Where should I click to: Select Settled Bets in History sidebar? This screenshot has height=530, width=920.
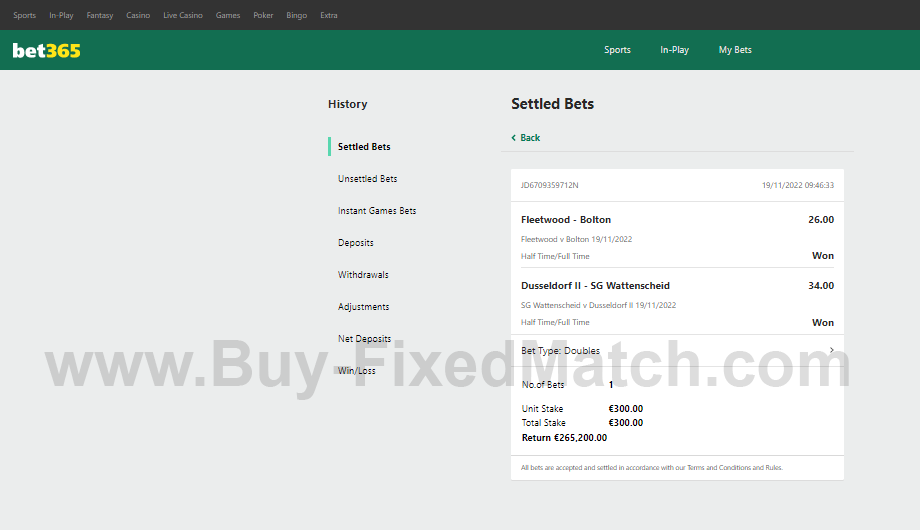(x=364, y=147)
